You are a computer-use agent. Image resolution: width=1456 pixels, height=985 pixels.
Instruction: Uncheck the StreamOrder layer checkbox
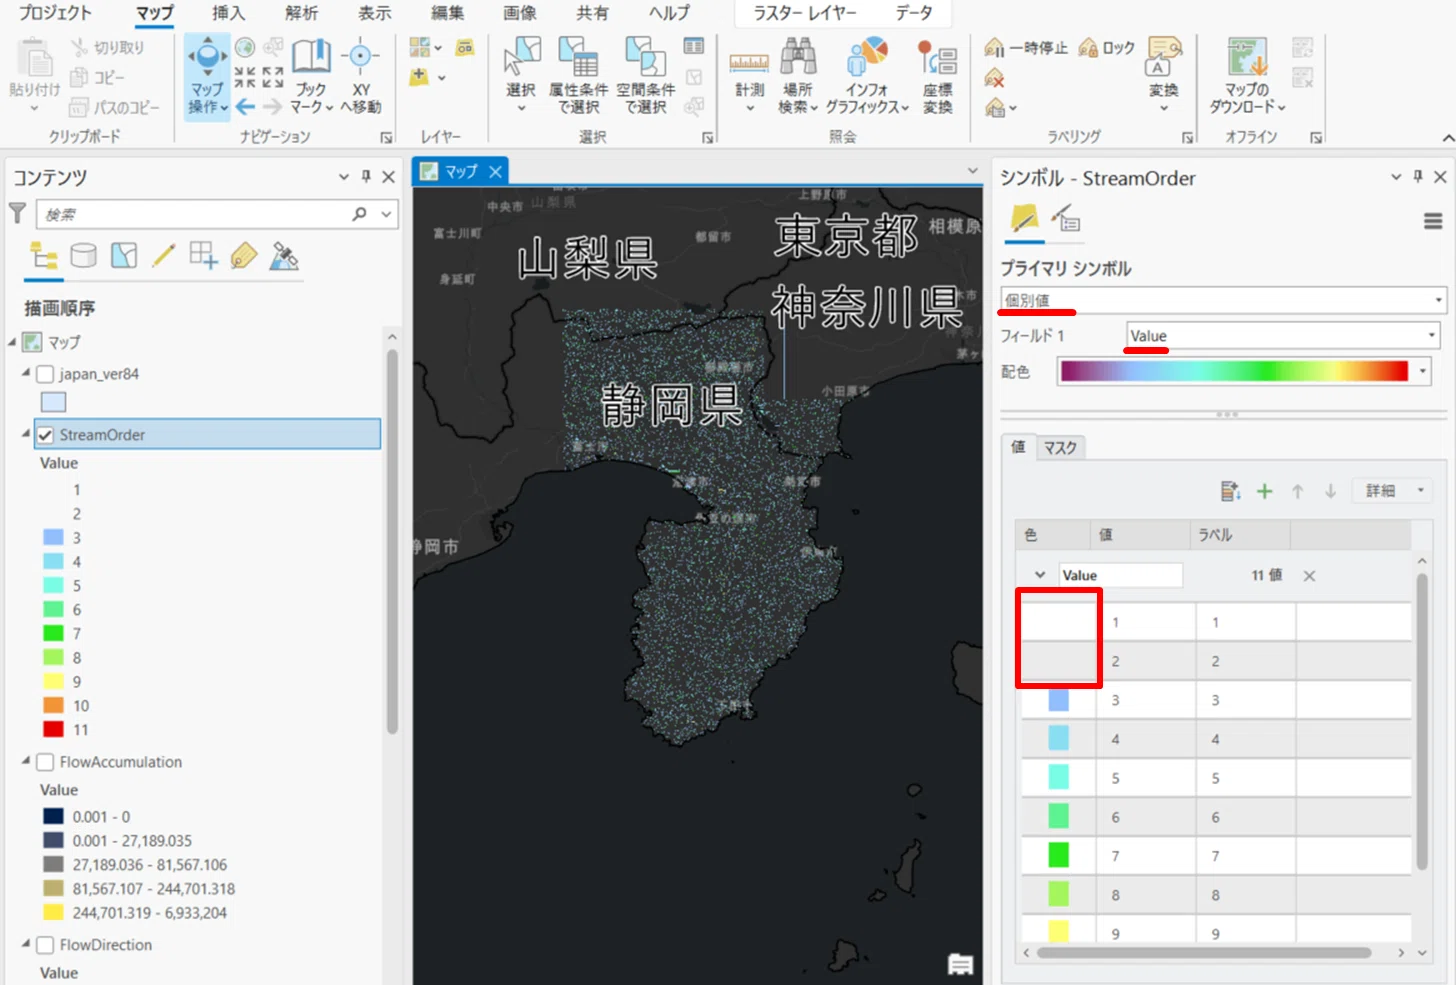point(45,435)
